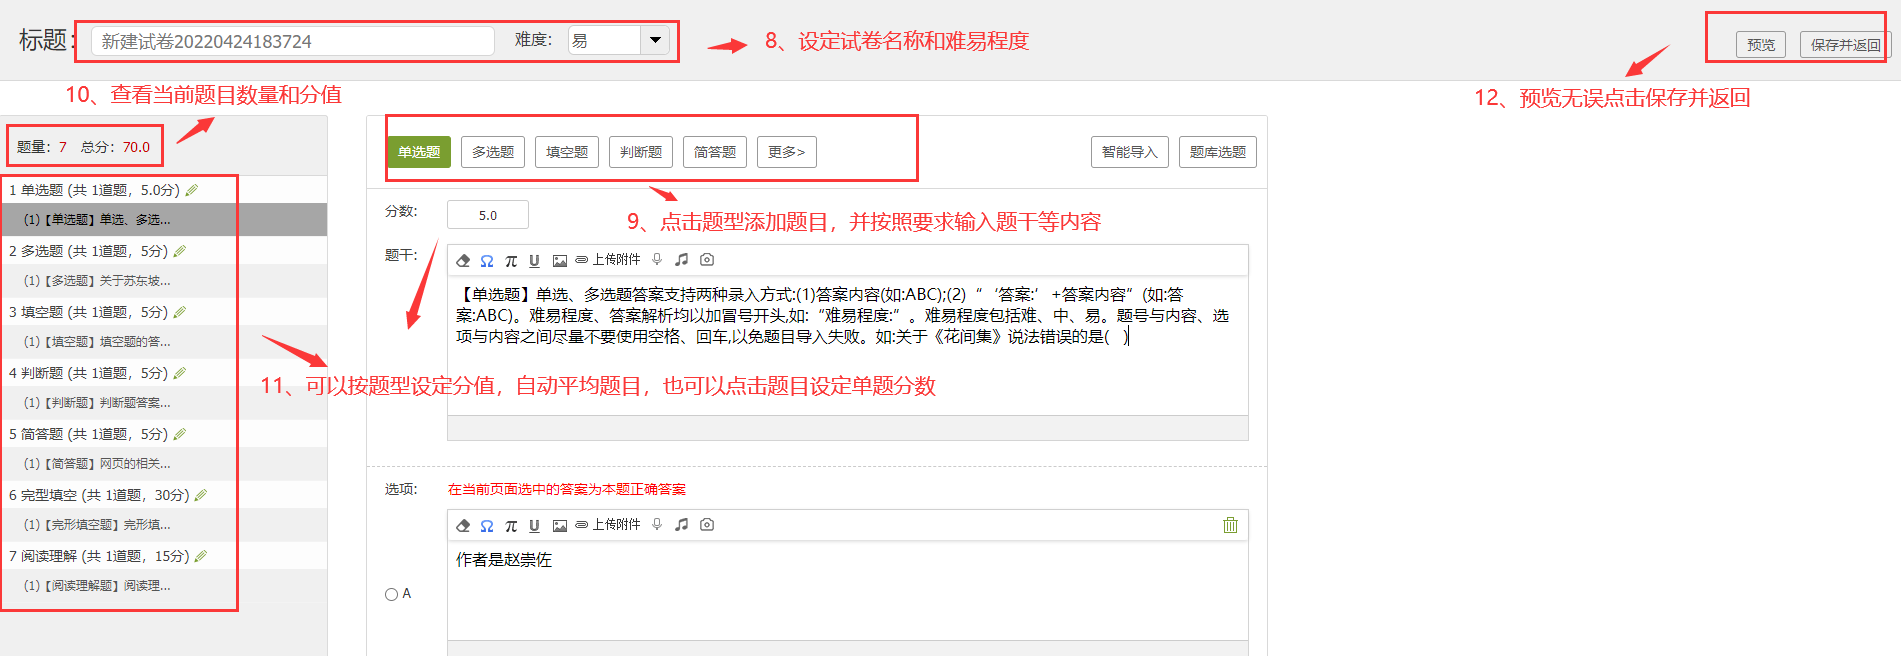Click the music note icon in the 题干 toolbar

coord(682,260)
